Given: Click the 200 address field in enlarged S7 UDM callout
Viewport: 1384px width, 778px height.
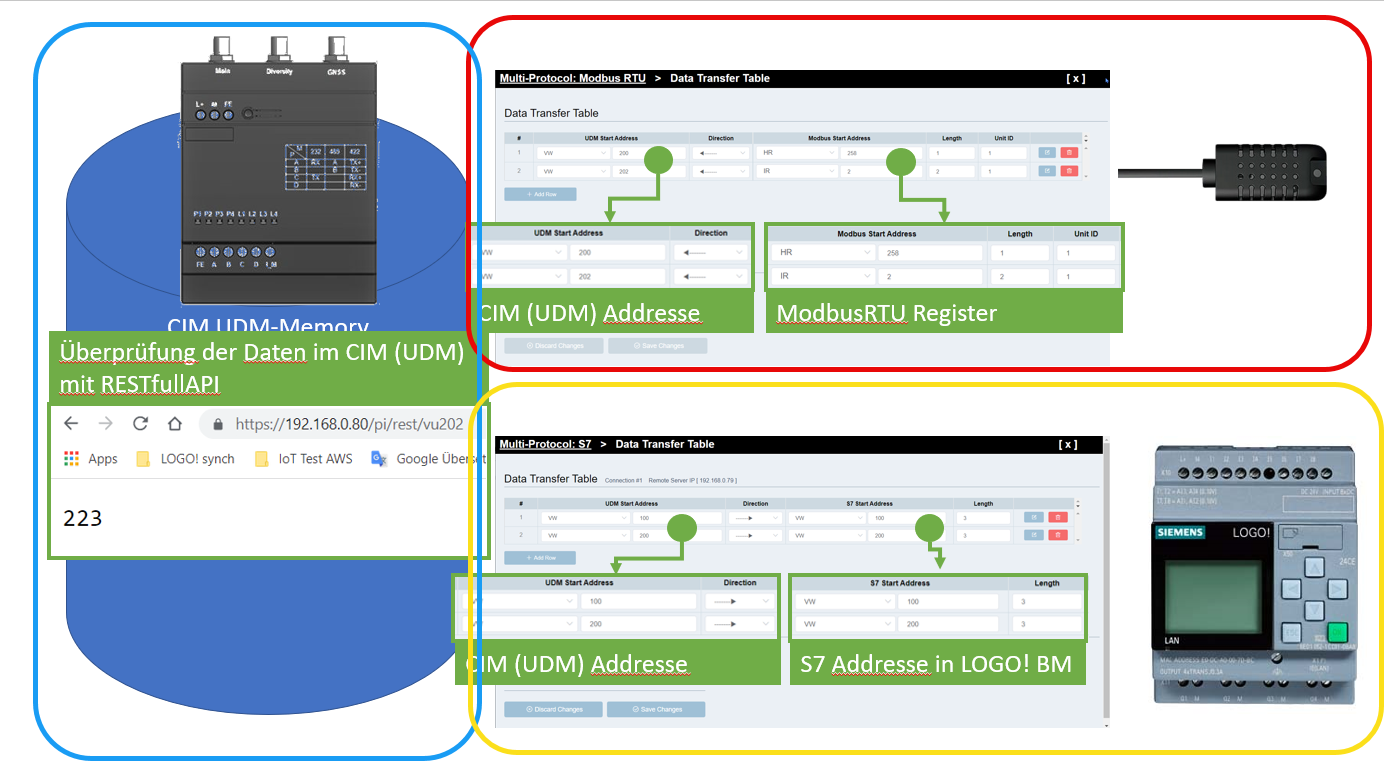Looking at the screenshot, I should click(x=639, y=624).
